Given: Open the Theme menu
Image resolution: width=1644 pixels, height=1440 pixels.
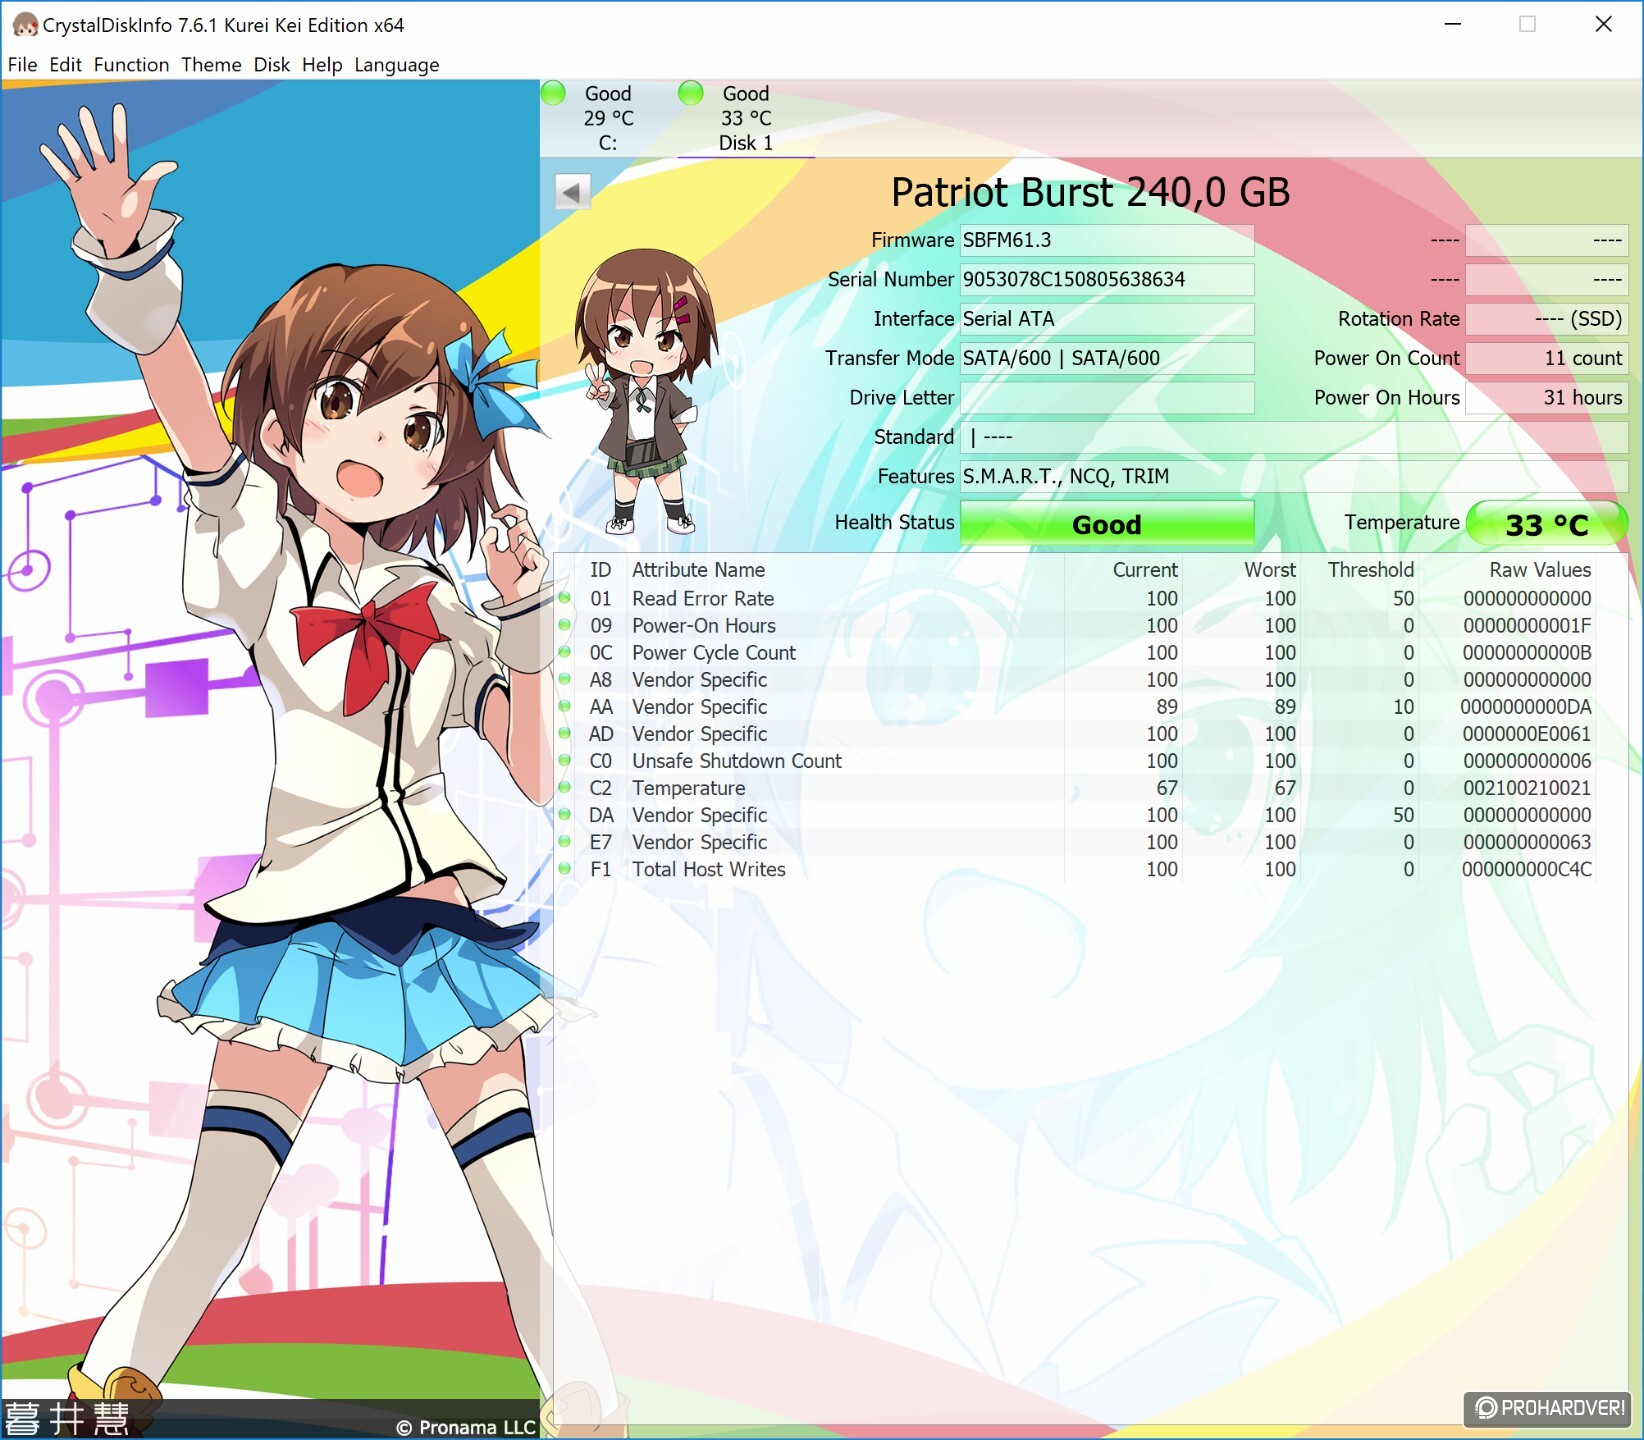Looking at the screenshot, I should pos(211,65).
